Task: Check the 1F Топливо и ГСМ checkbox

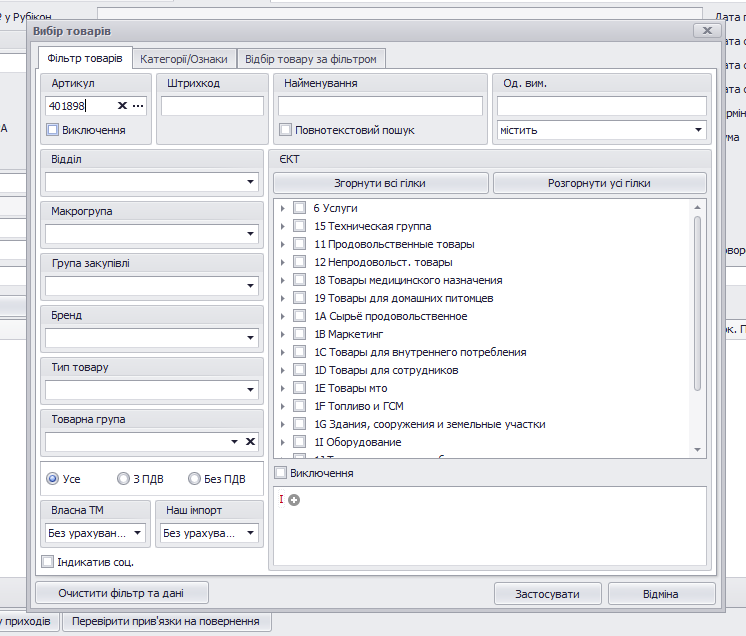Action: (299, 405)
